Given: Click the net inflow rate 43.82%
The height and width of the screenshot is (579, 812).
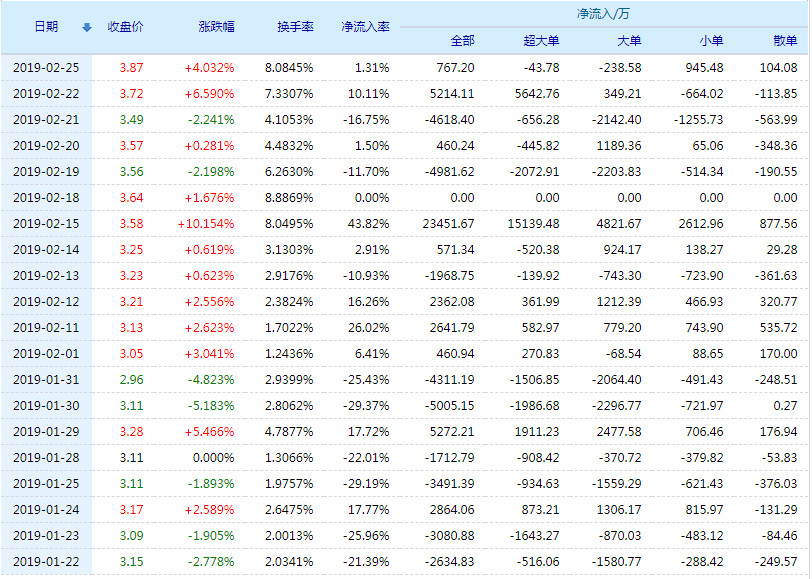Looking at the screenshot, I should (369, 224).
